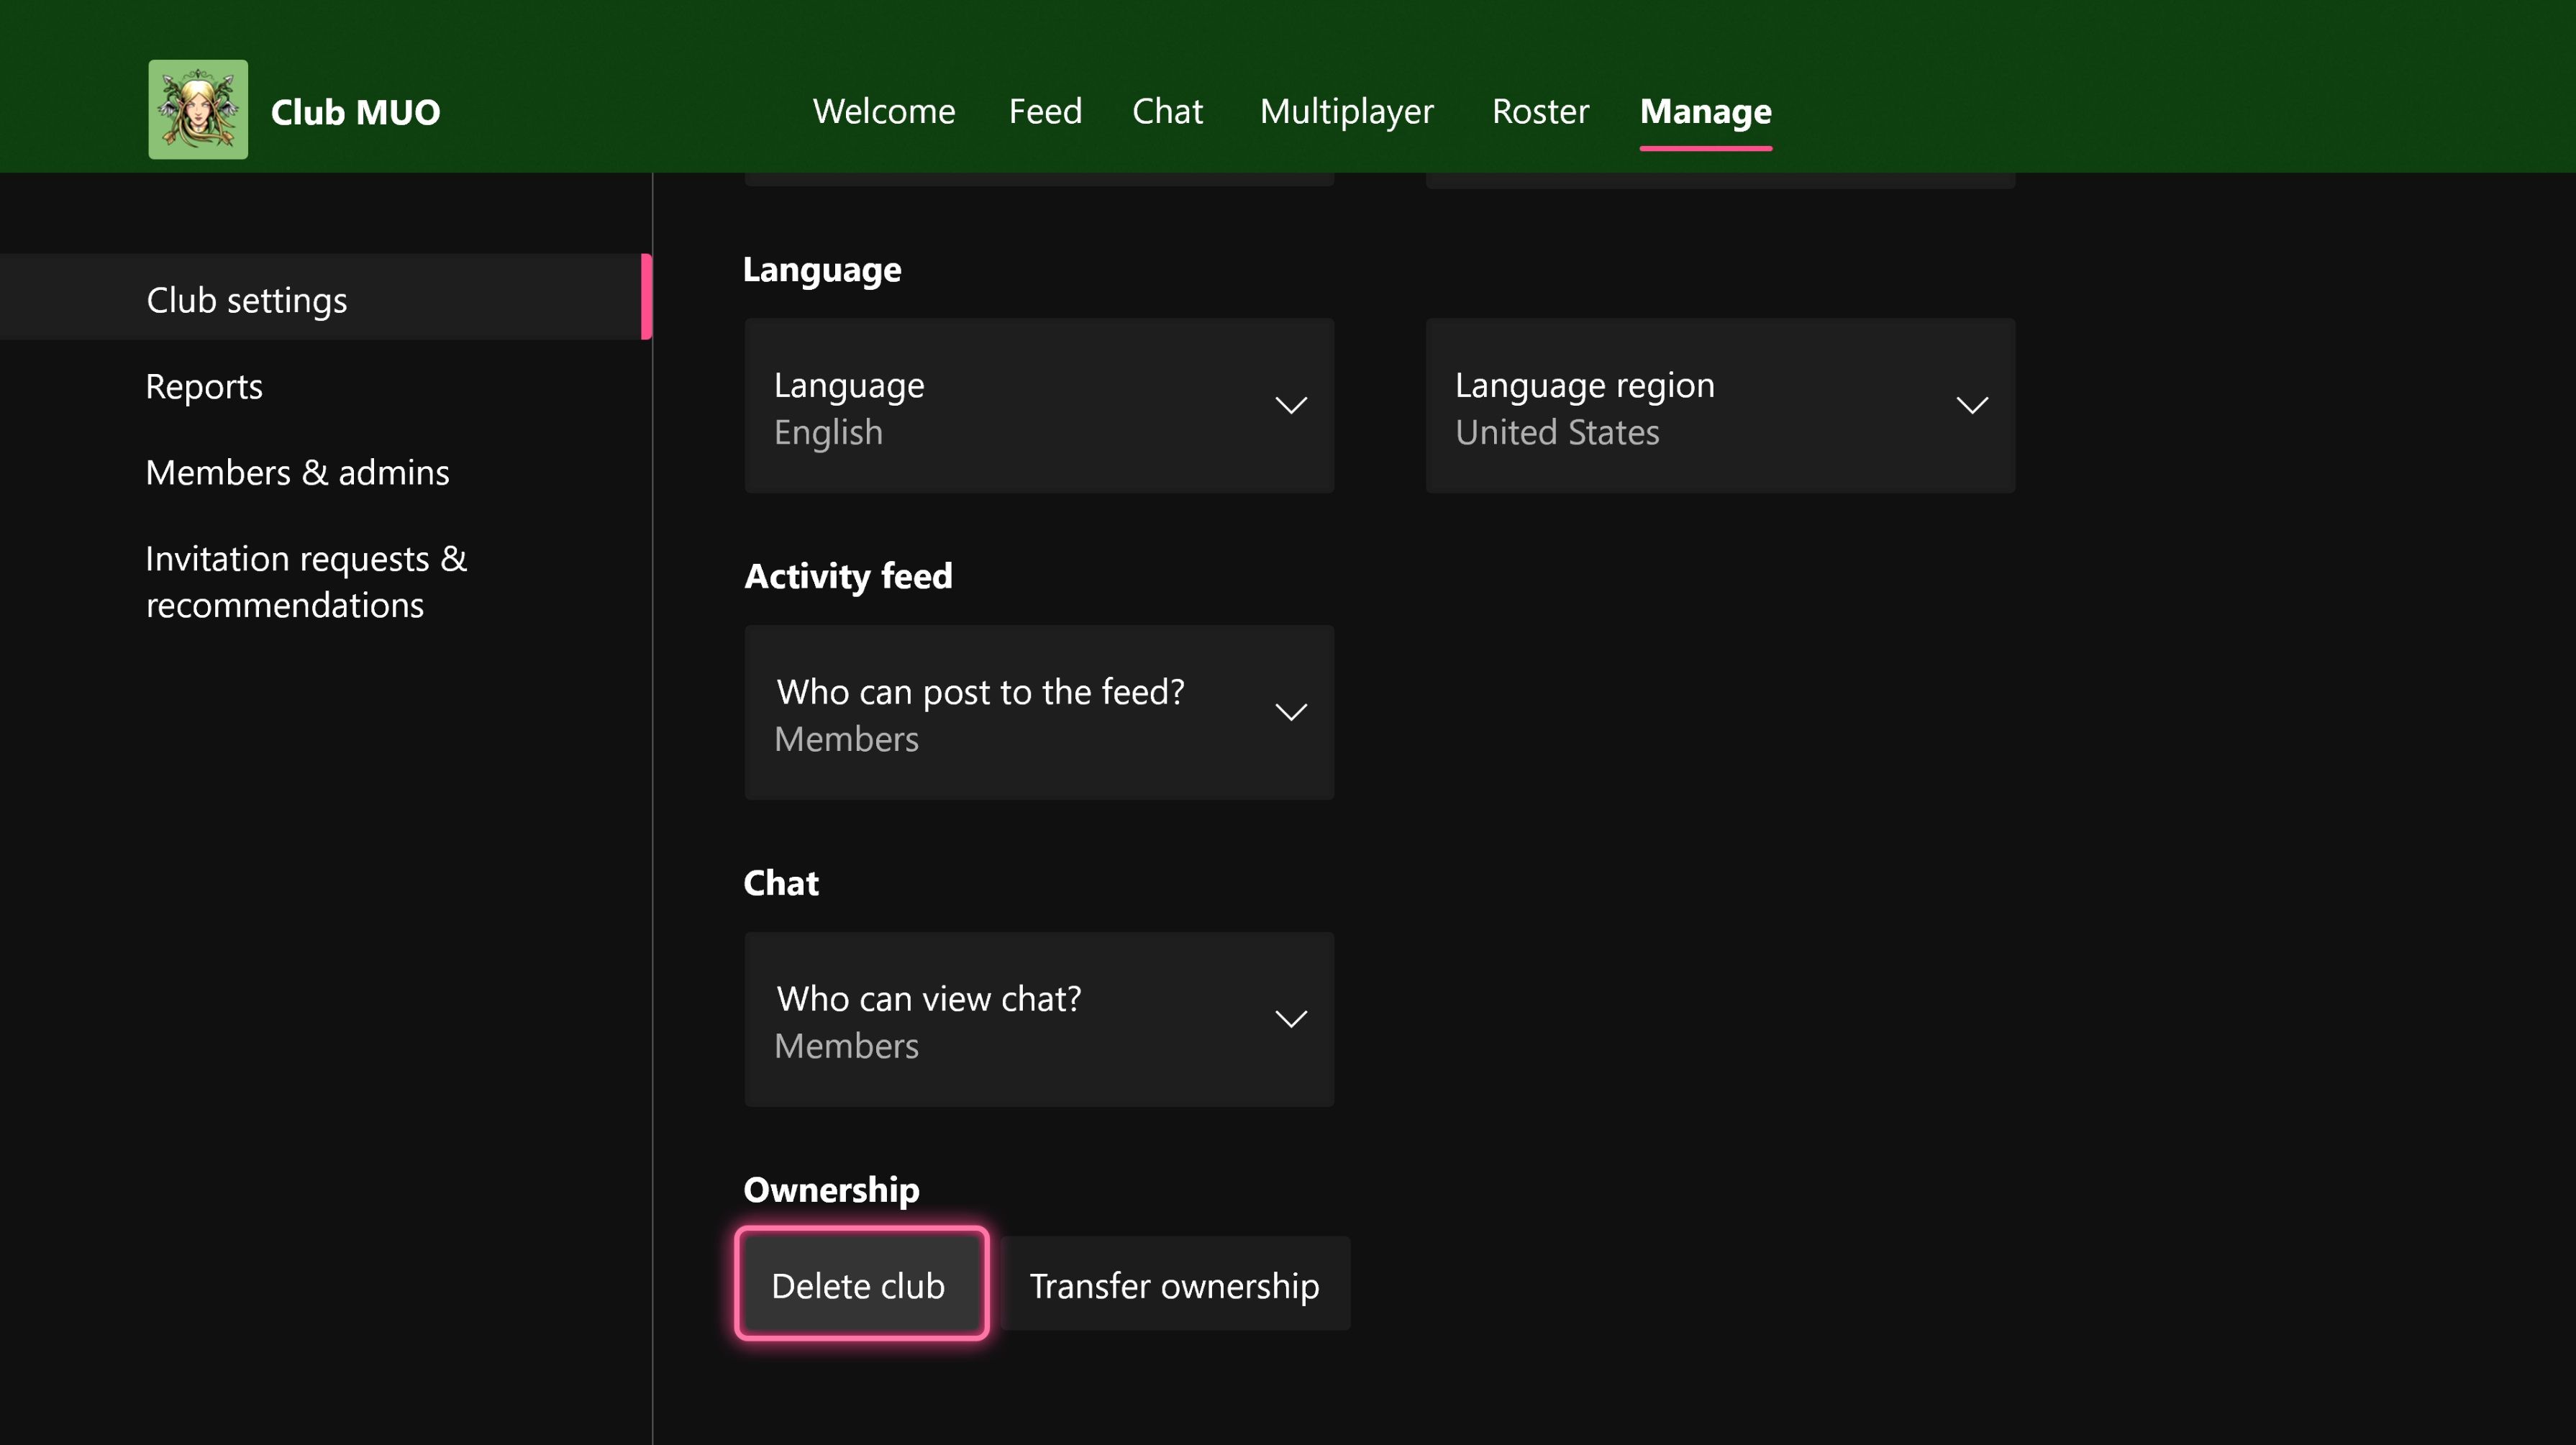
Task: Select the Multiplayer tab
Action: pyautogui.click(x=1346, y=111)
